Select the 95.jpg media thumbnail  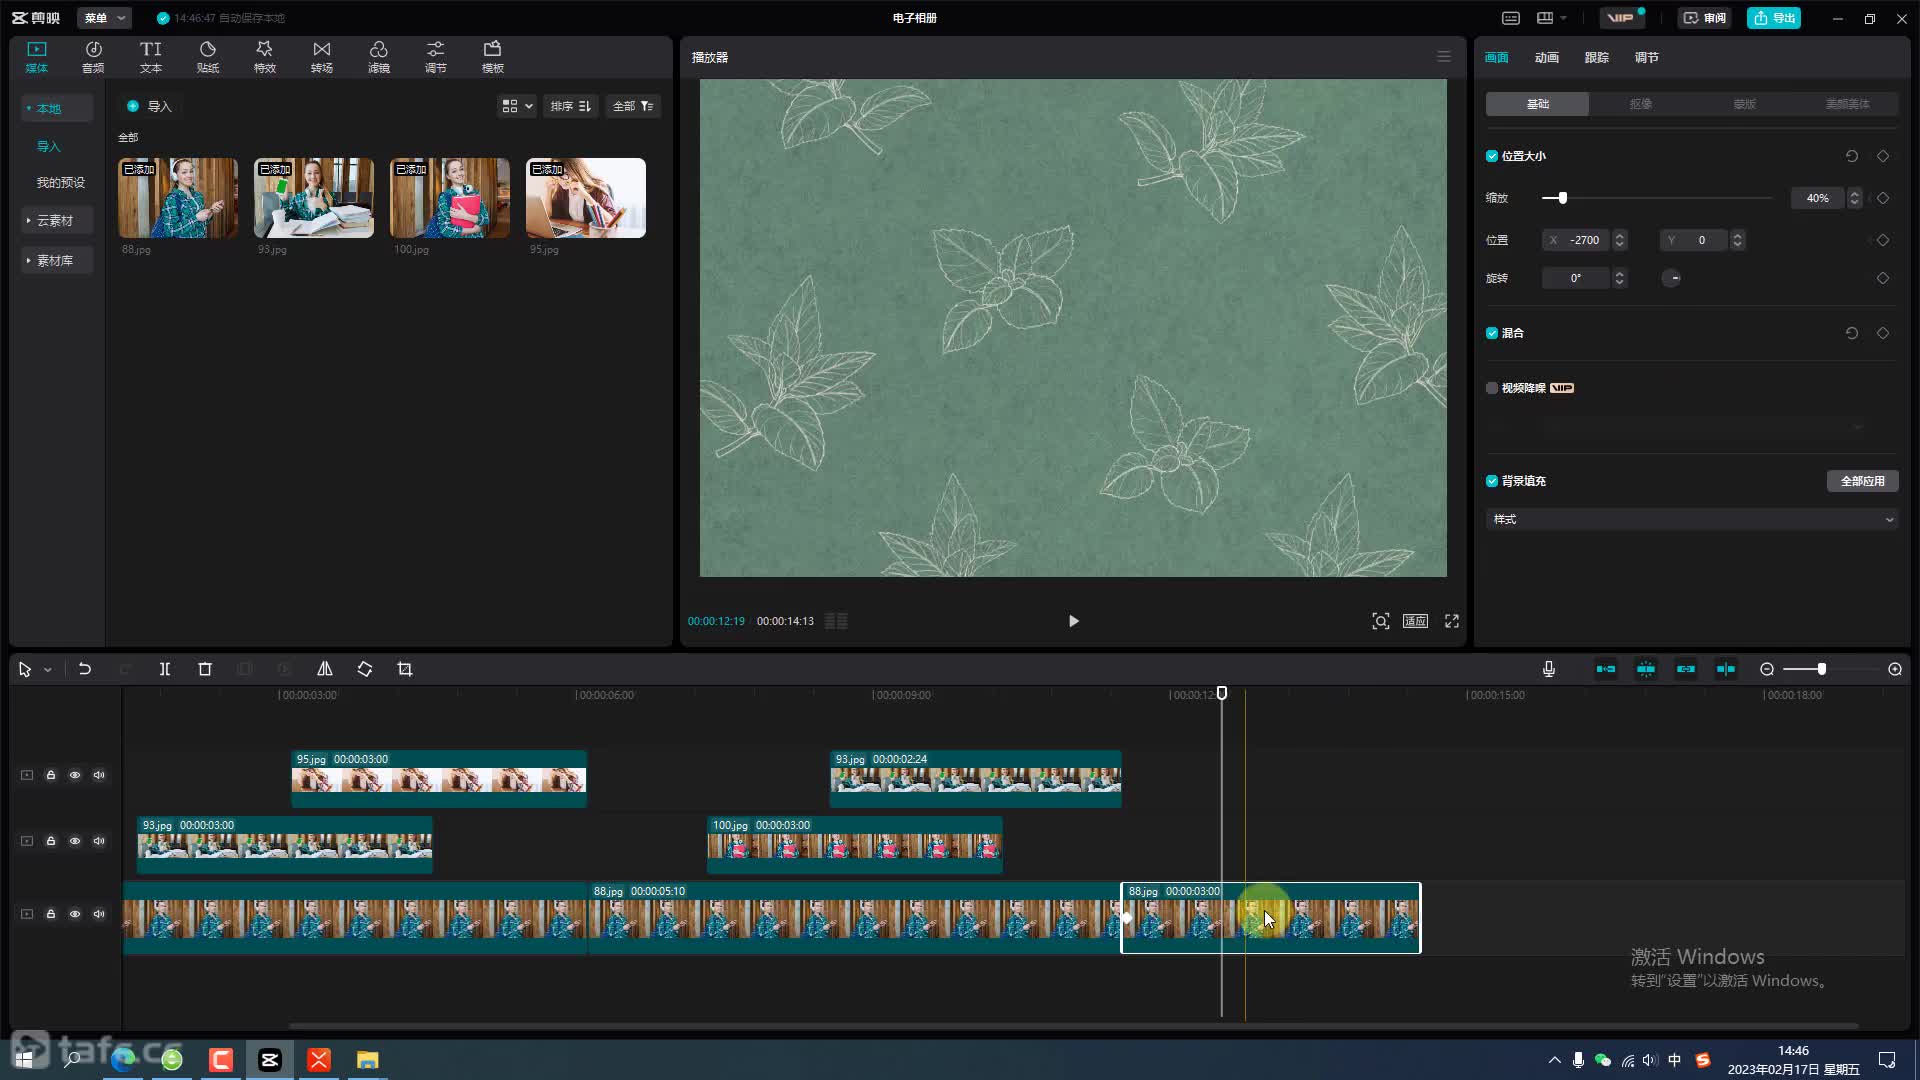[586, 198]
